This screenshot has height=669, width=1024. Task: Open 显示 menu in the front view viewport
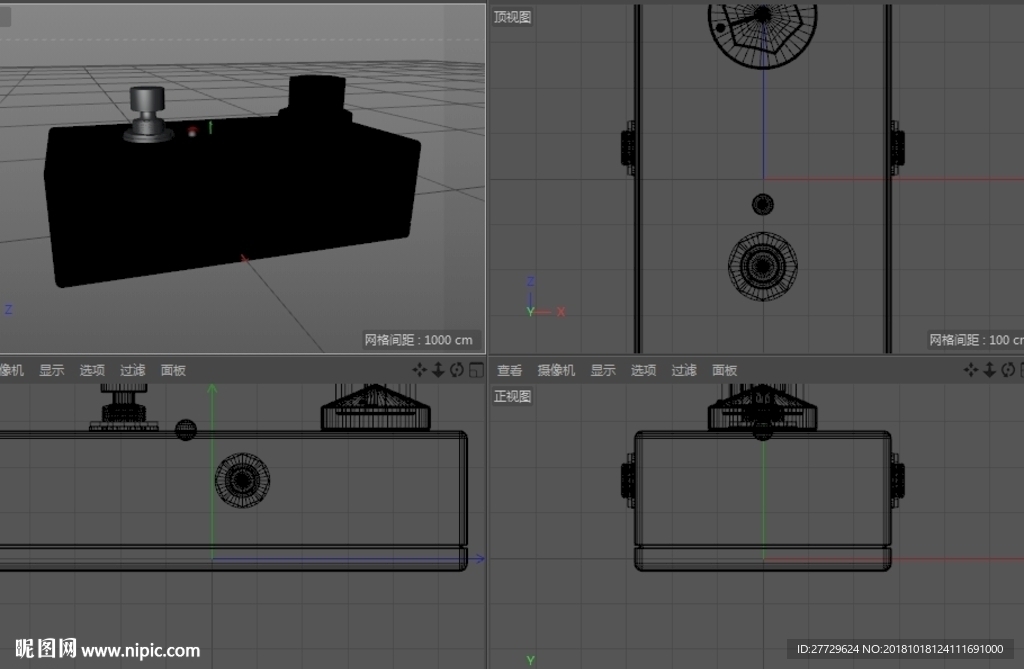pos(603,370)
